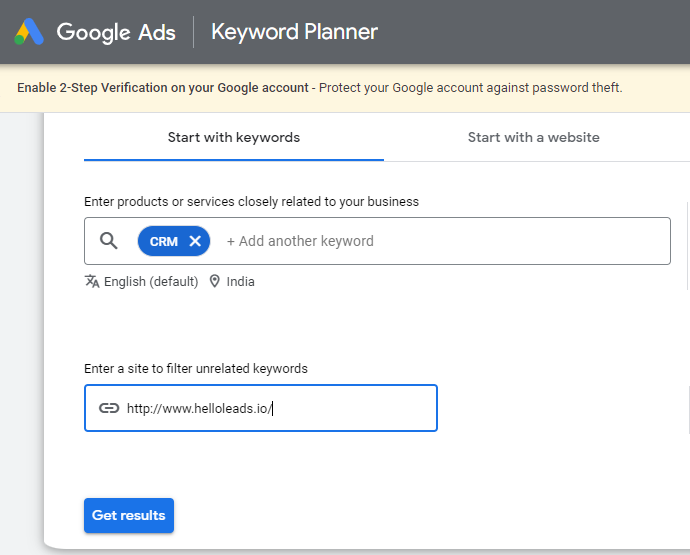Viewport: 690px width, 555px height.
Task: Click Enable 2-Step Verification banner text
Action: (163, 88)
